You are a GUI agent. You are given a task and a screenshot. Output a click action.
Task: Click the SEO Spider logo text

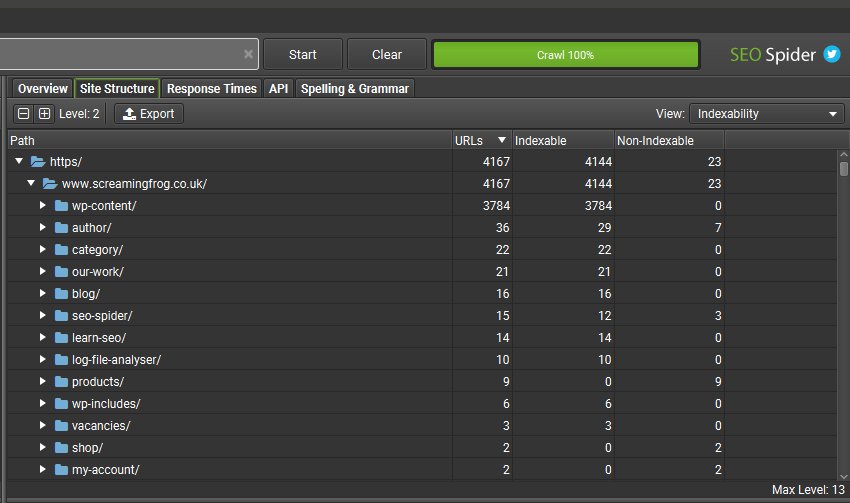pos(772,55)
